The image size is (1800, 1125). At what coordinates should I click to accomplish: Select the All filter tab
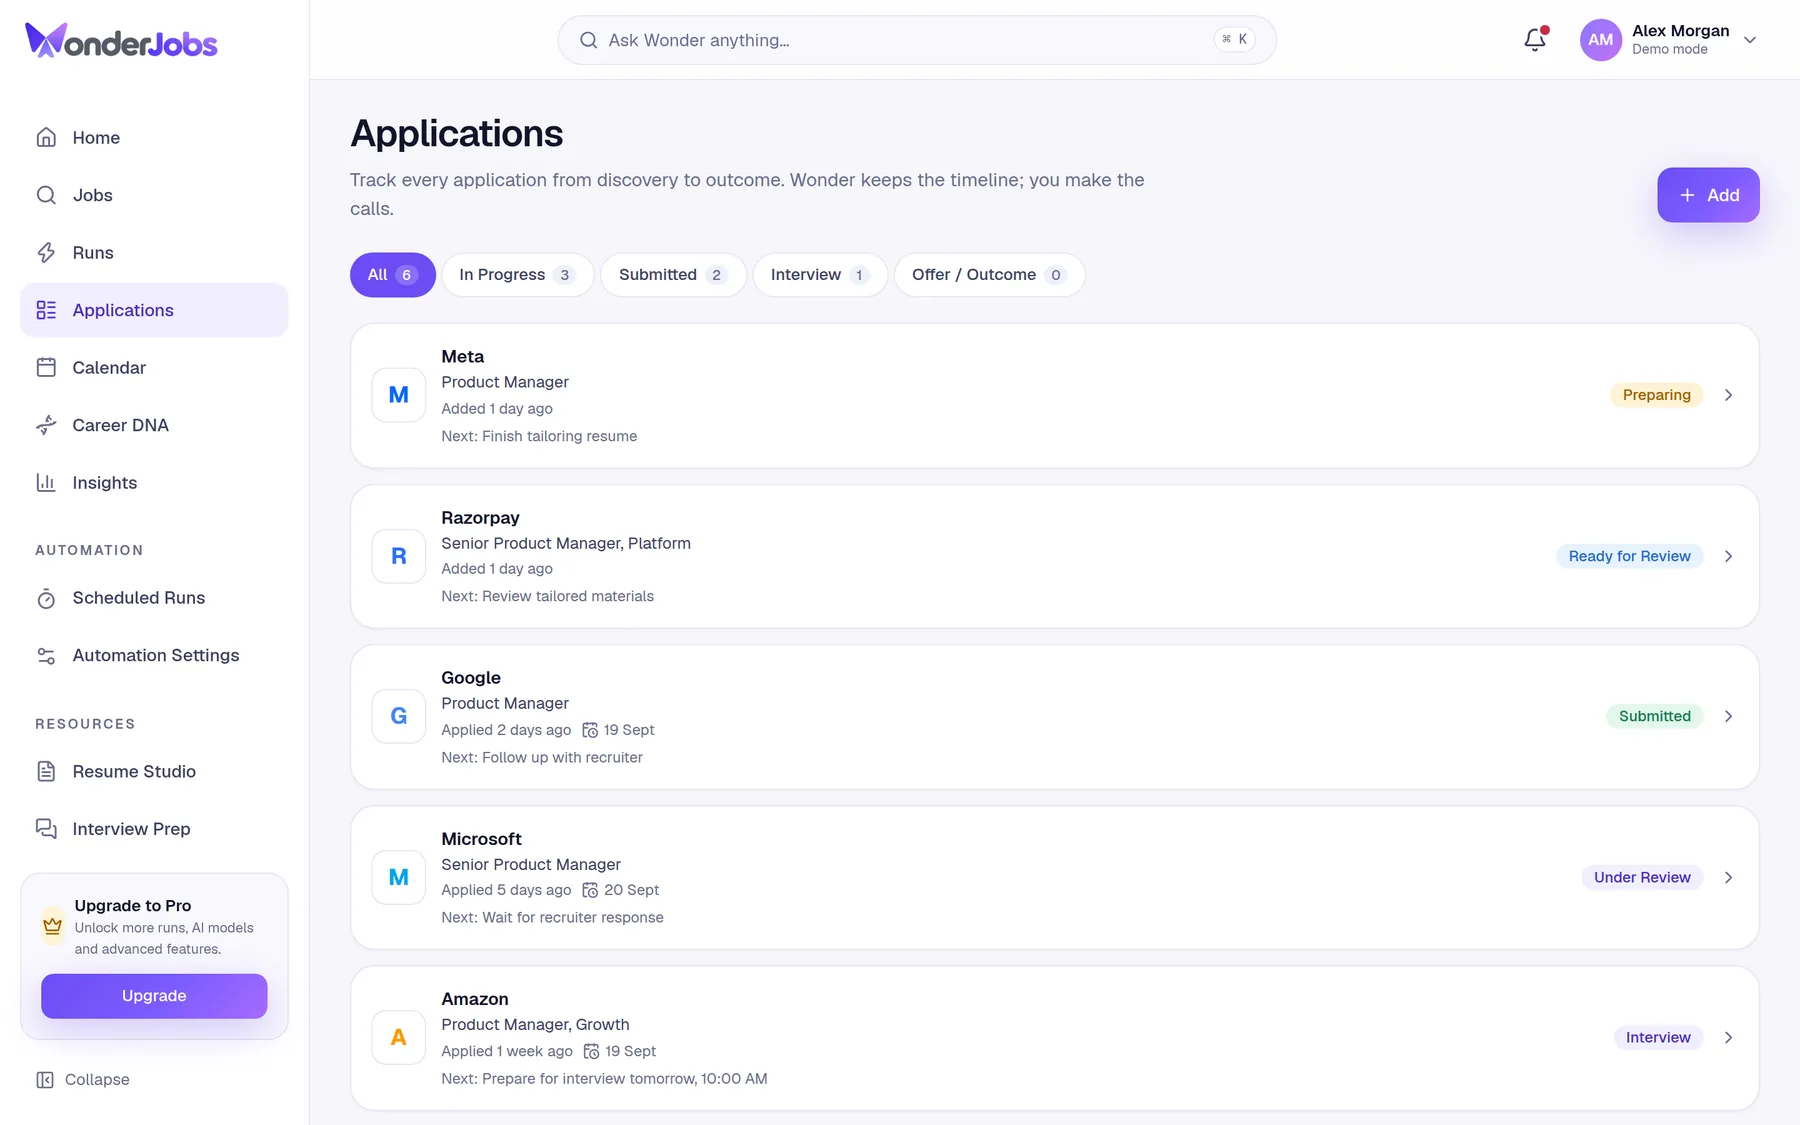[393, 275]
